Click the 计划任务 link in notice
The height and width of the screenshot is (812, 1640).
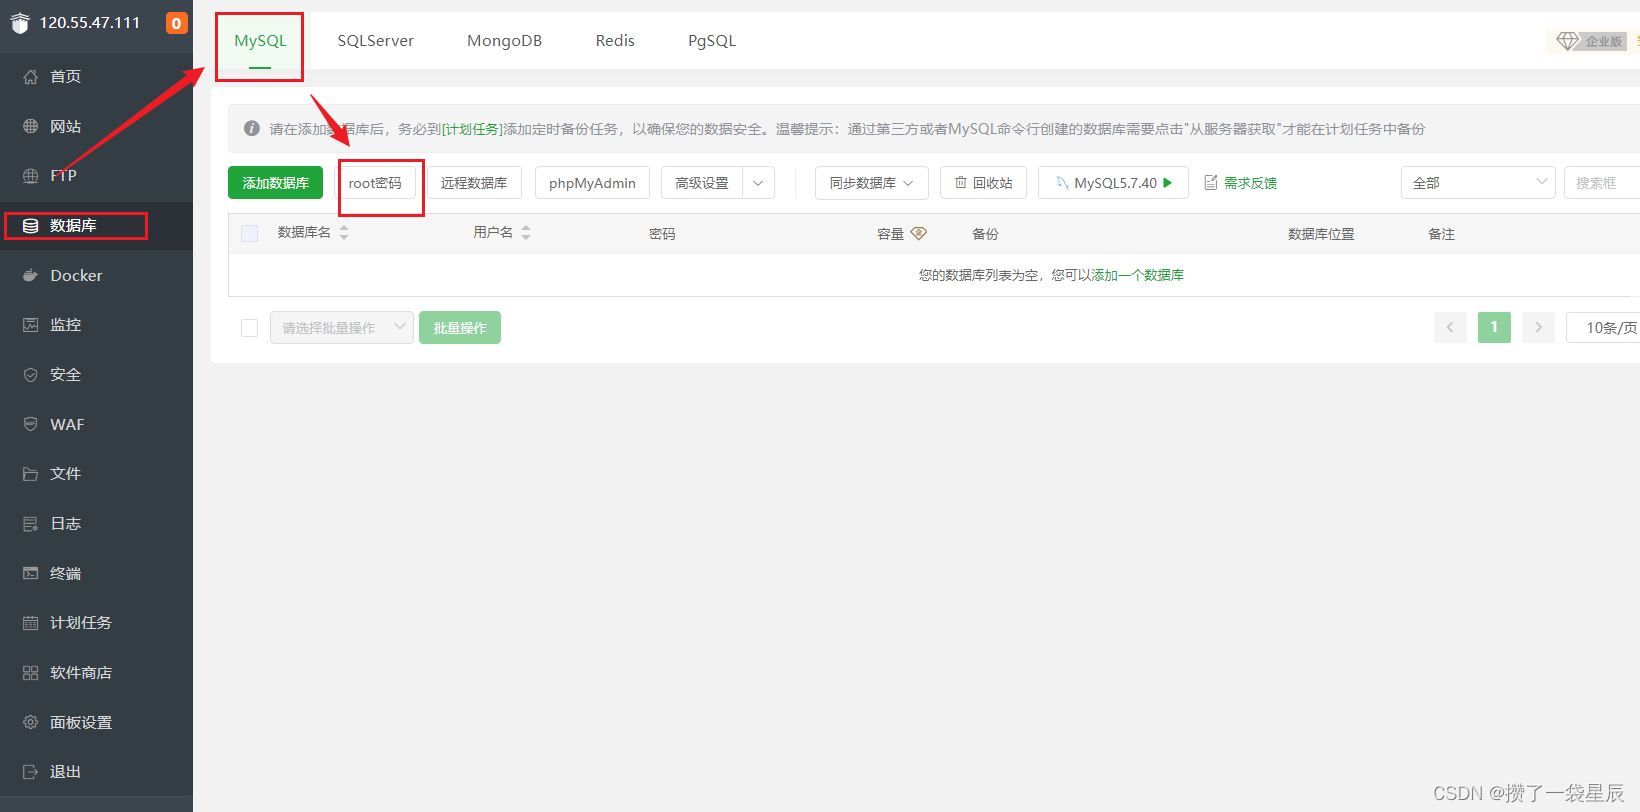click(x=473, y=129)
